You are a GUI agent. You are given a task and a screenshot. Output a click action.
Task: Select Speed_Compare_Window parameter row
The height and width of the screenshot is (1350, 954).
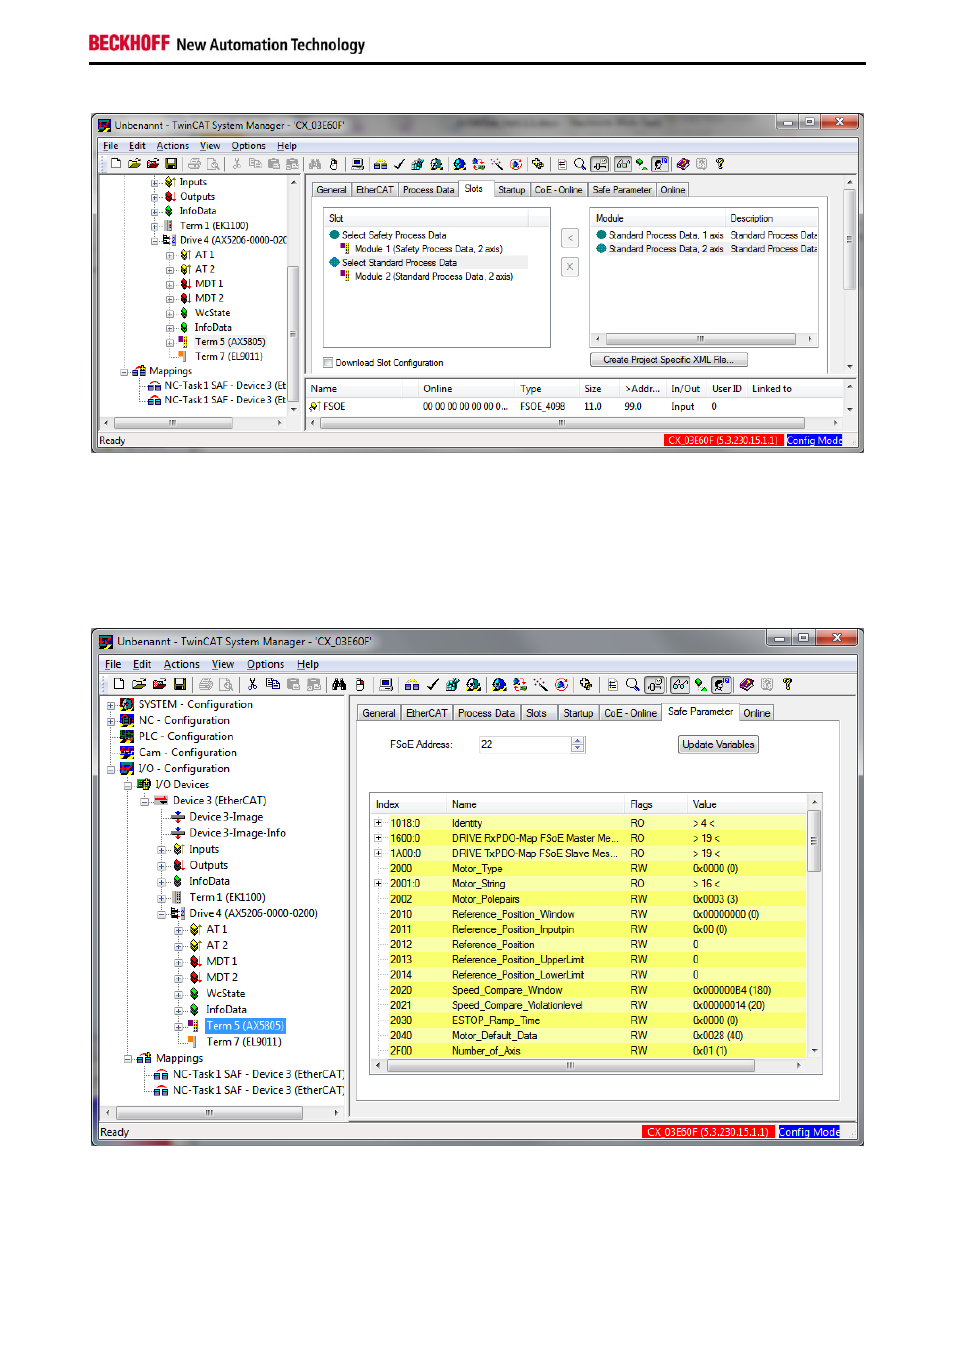coord(588,991)
